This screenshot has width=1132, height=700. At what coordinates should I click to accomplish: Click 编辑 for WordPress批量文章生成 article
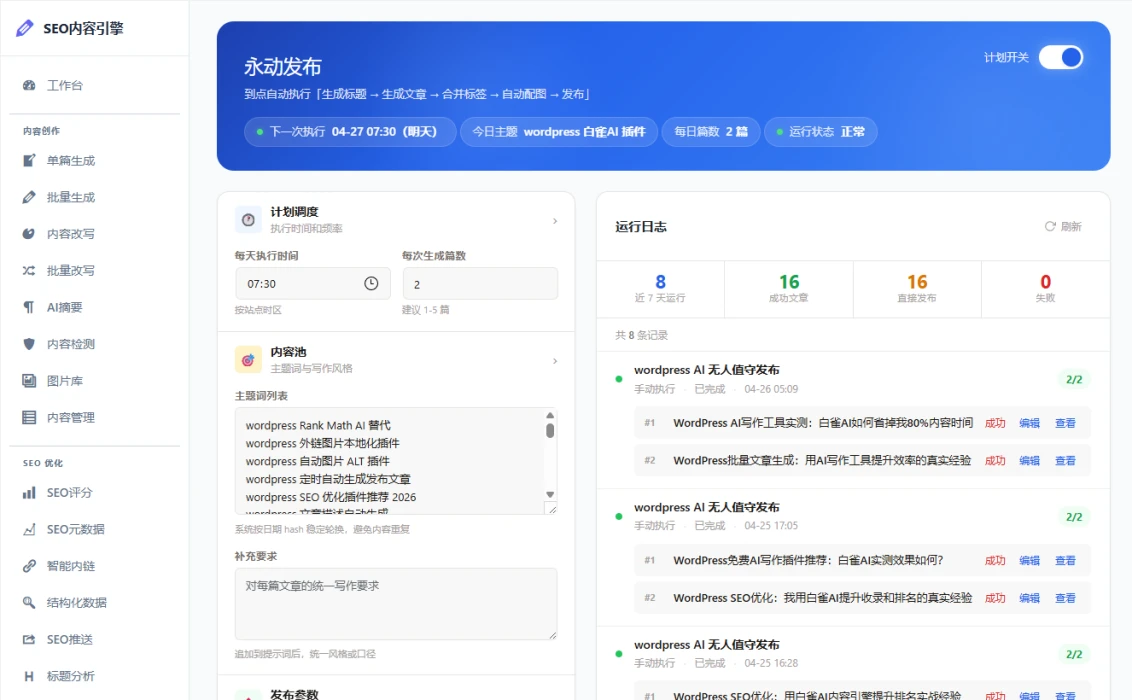coord(1029,460)
